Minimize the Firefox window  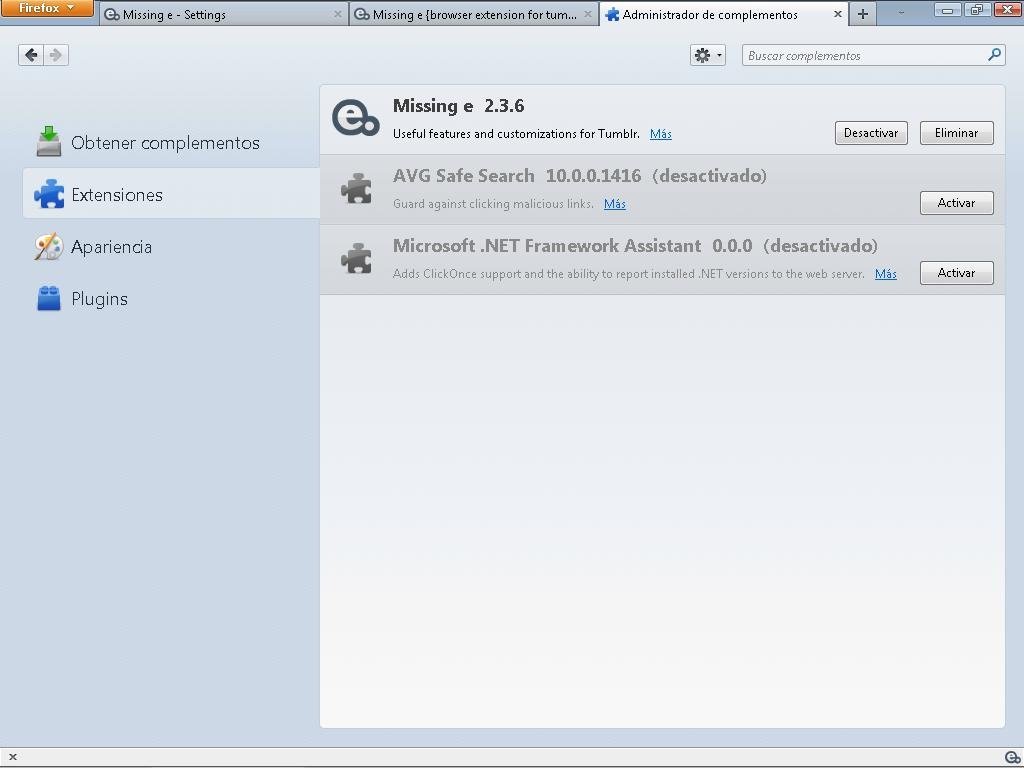tap(948, 9)
